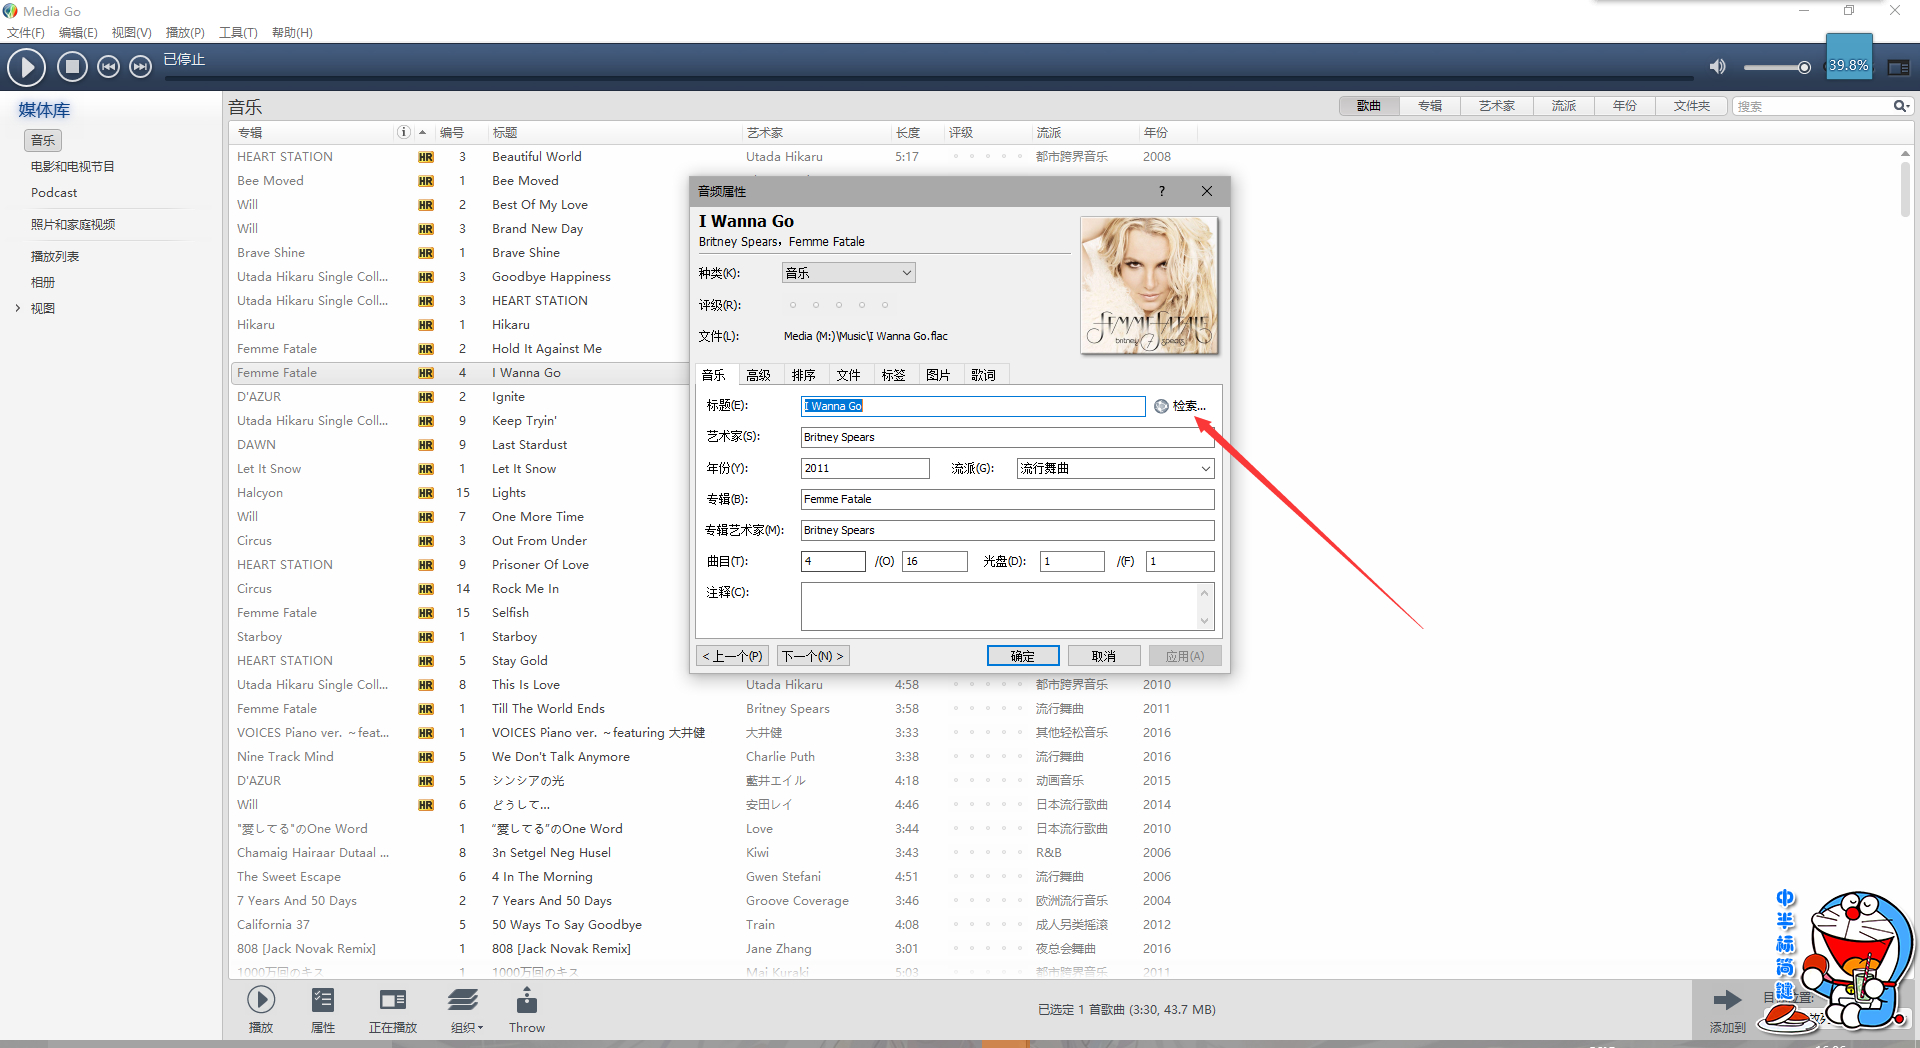Switch to the 歌词 (Lyrics) tab
This screenshot has height=1048, width=1920.
(984, 375)
